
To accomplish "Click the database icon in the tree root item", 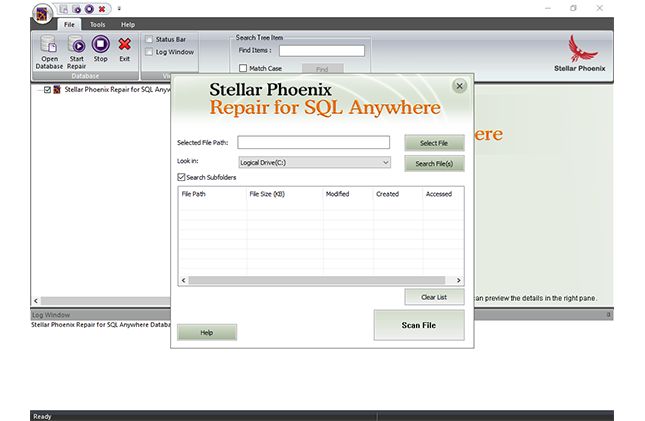I will (x=57, y=89).
